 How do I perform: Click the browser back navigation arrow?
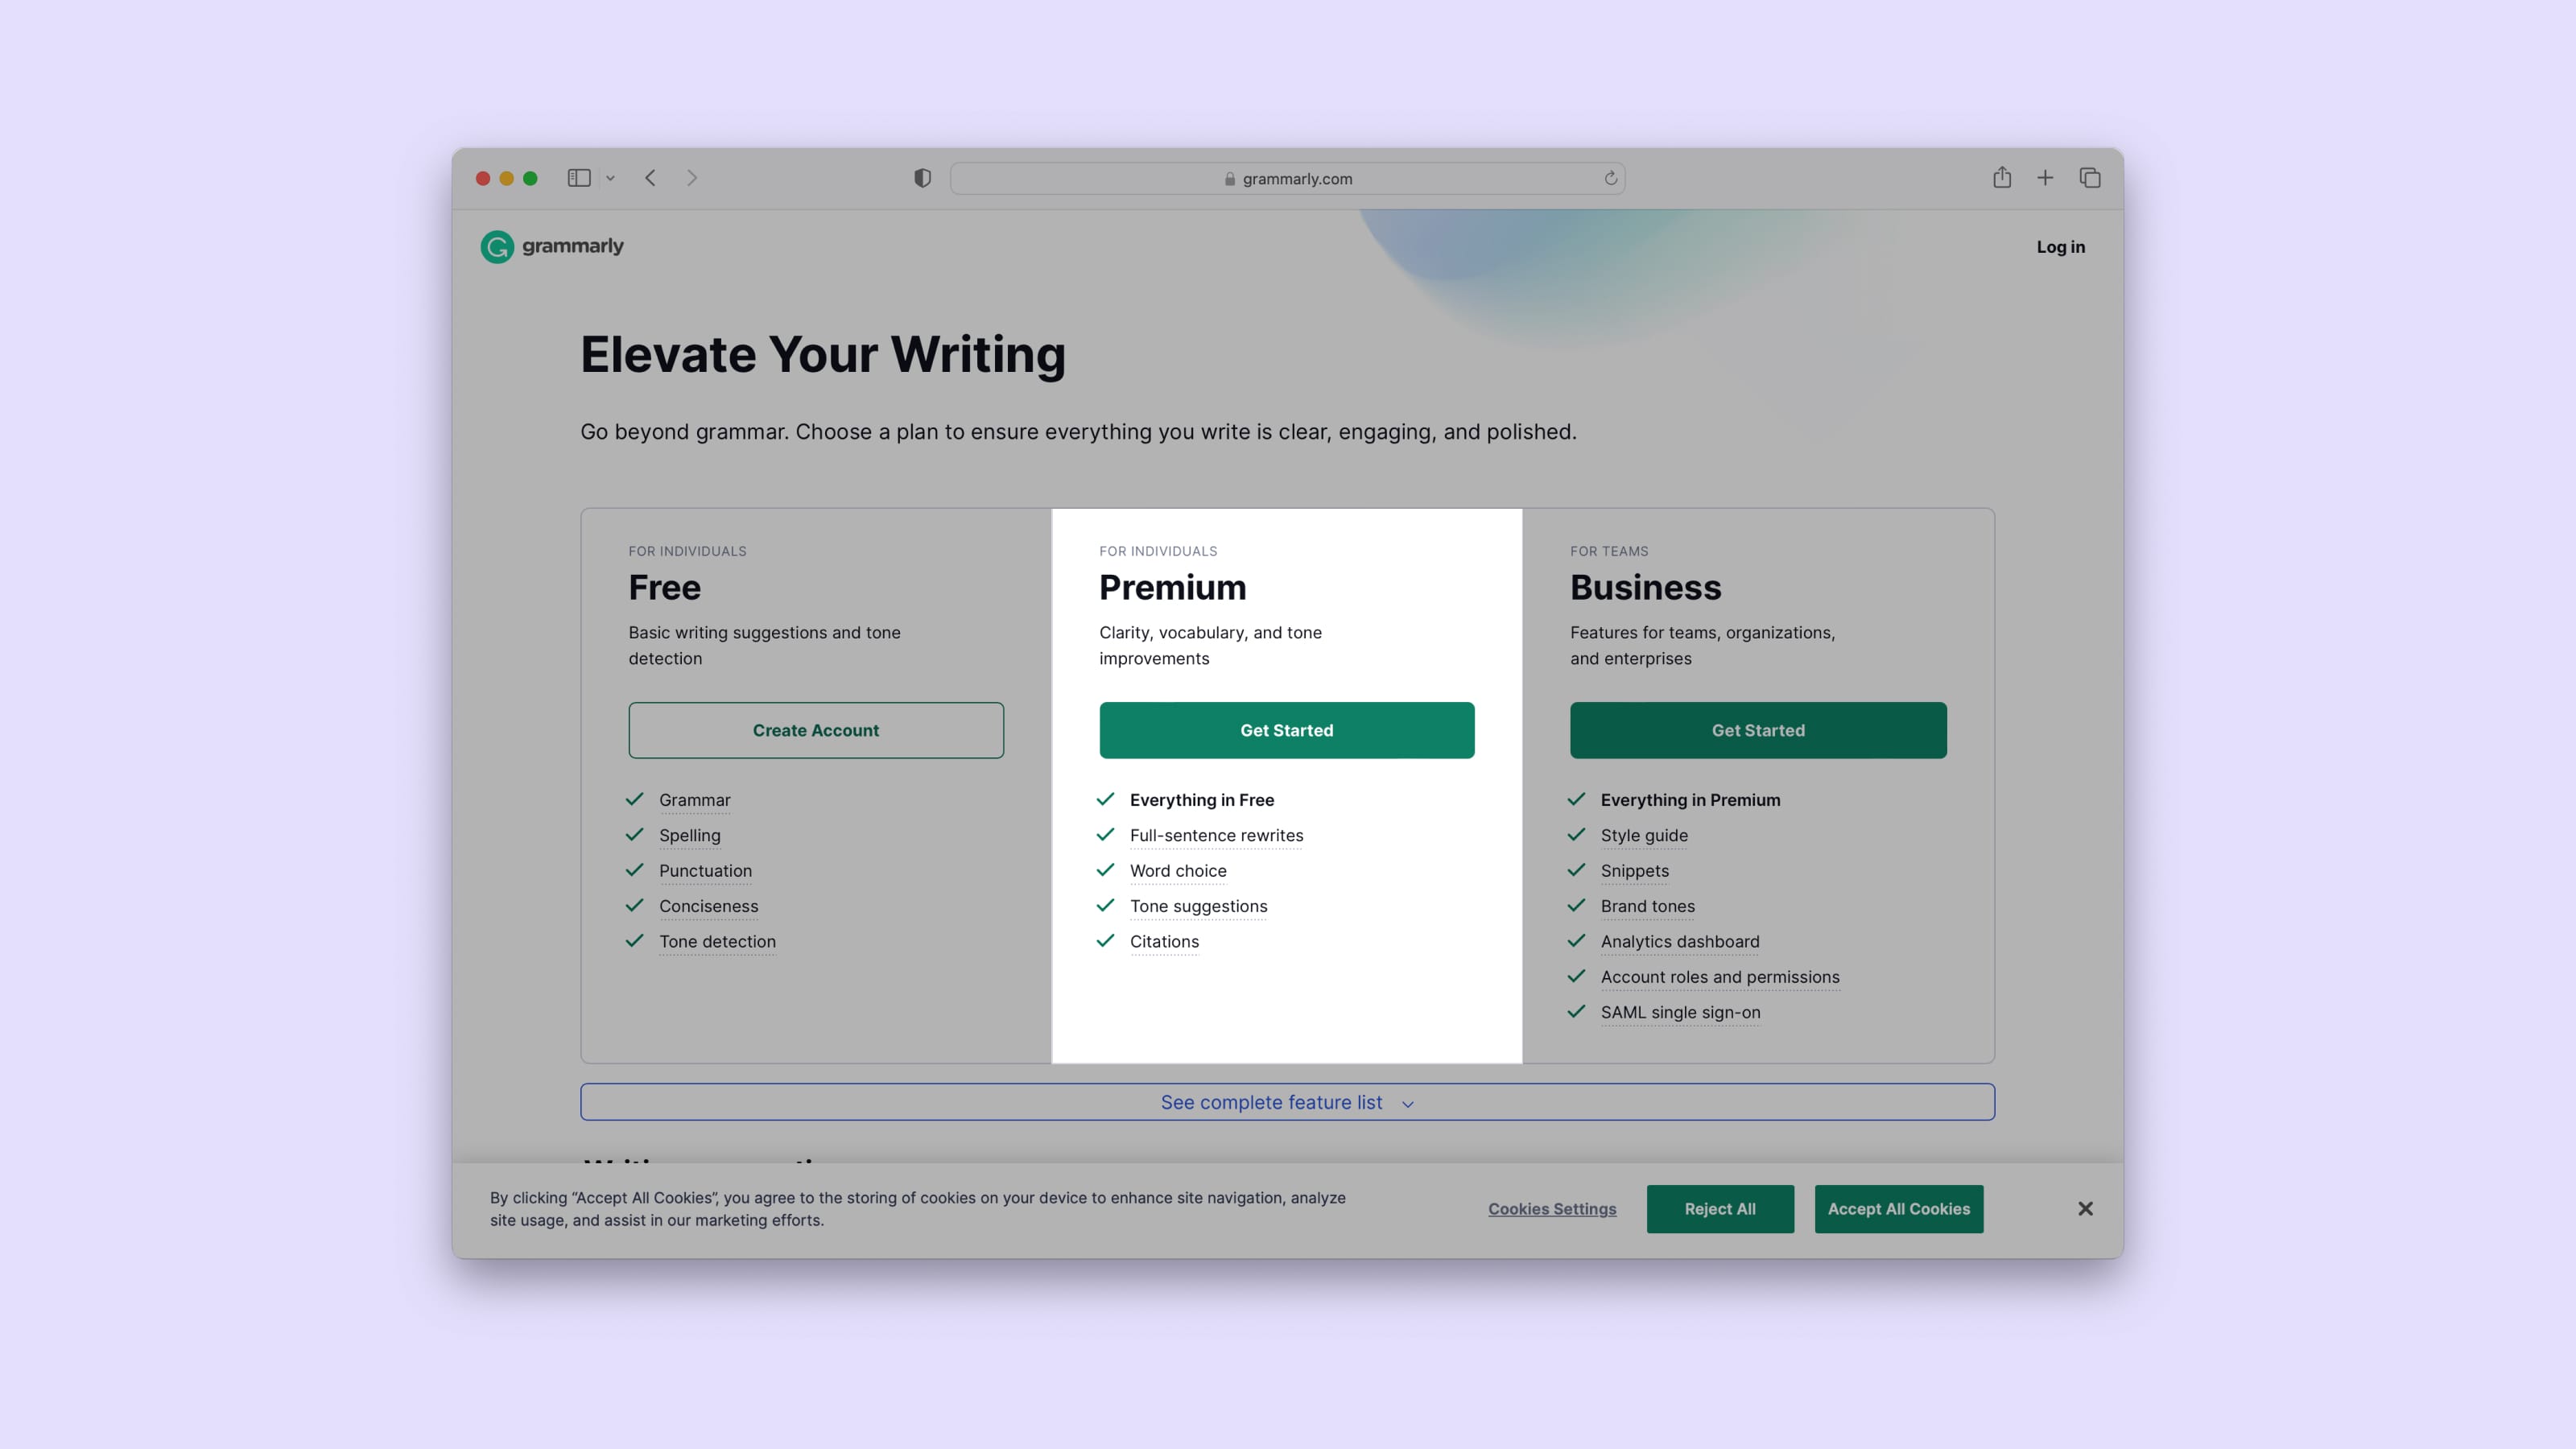tap(651, 179)
